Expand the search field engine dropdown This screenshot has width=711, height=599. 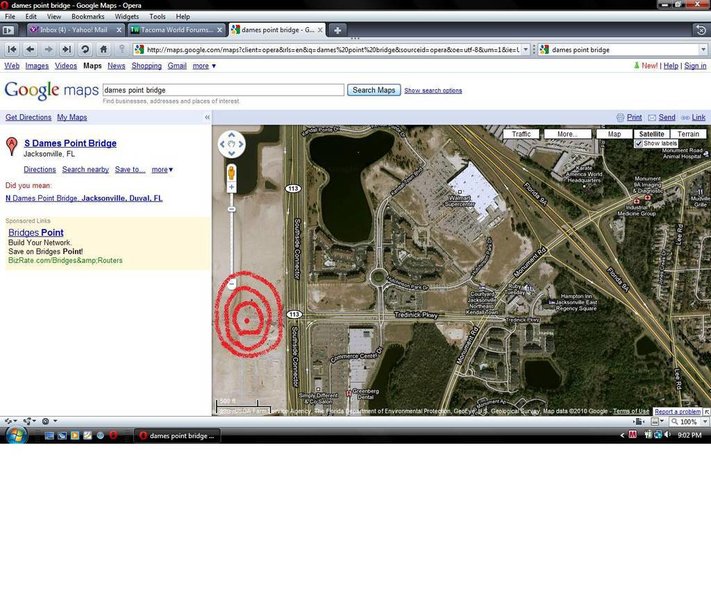703,49
